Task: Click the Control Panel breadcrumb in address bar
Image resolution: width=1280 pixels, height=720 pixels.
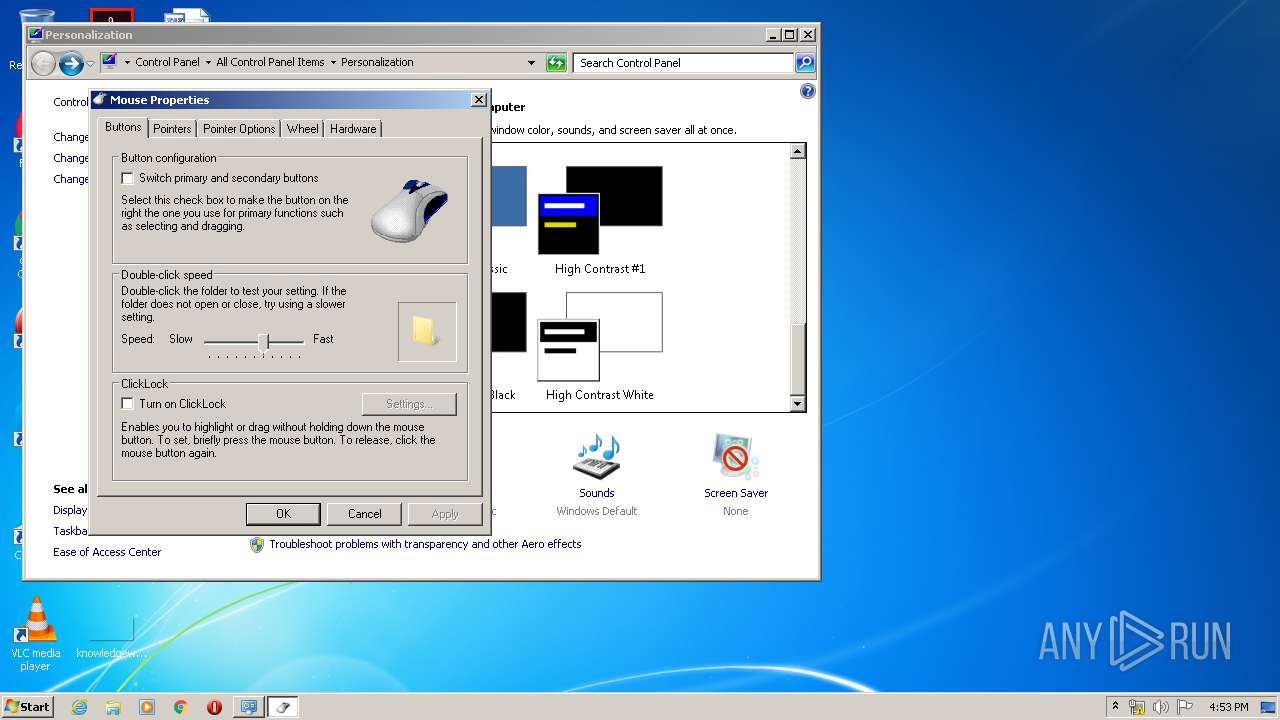Action: click(167, 62)
